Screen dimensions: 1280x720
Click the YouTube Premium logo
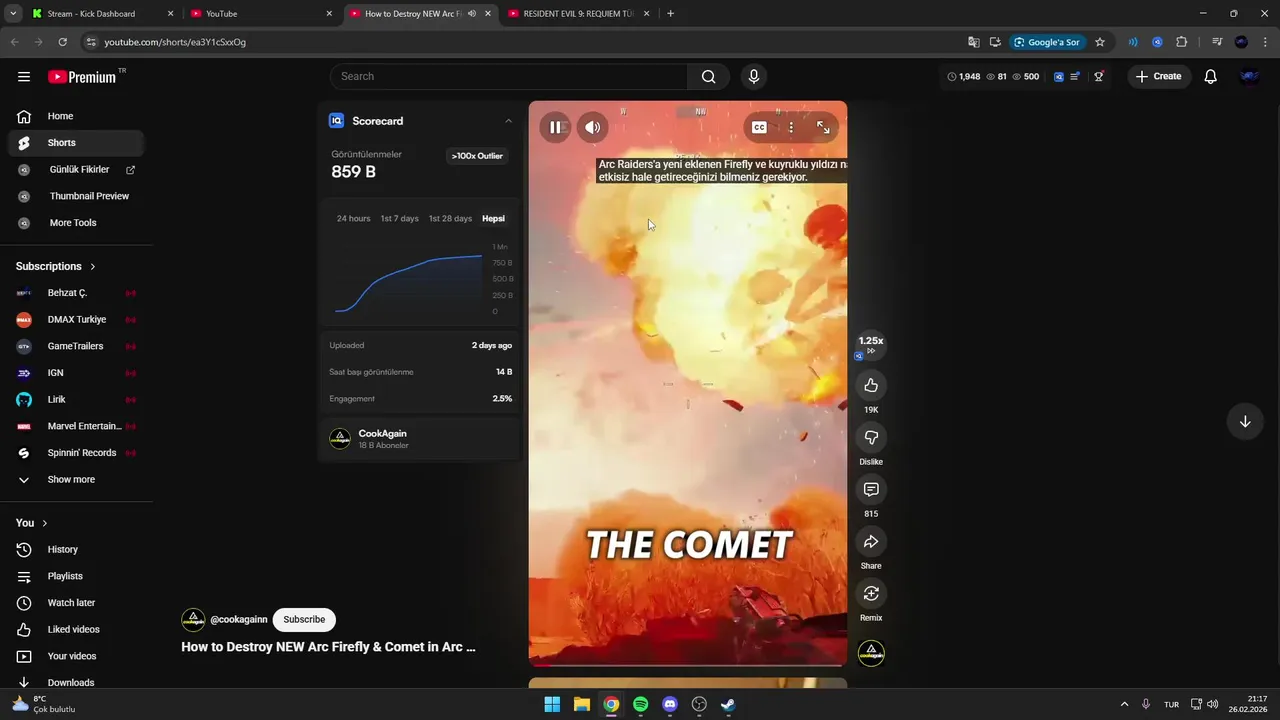tap(82, 77)
